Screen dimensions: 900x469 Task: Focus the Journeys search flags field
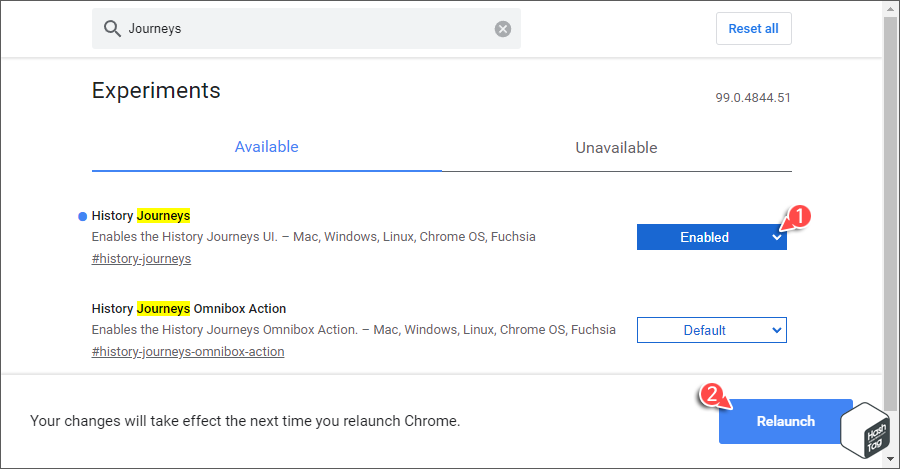click(x=306, y=29)
